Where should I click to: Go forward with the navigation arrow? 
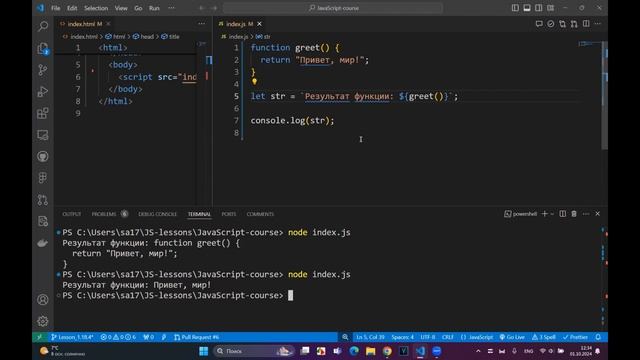pos(214,8)
